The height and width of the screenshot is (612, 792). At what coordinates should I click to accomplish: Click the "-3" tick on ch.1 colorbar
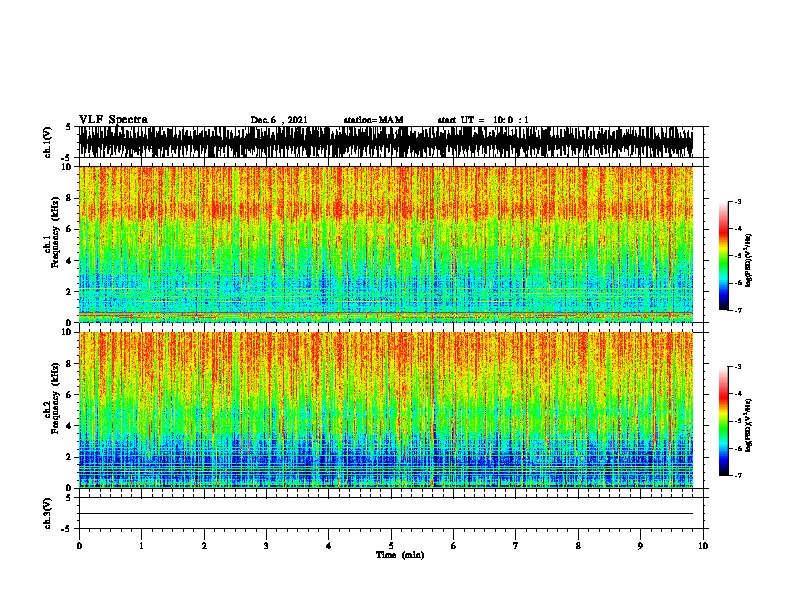(738, 201)
